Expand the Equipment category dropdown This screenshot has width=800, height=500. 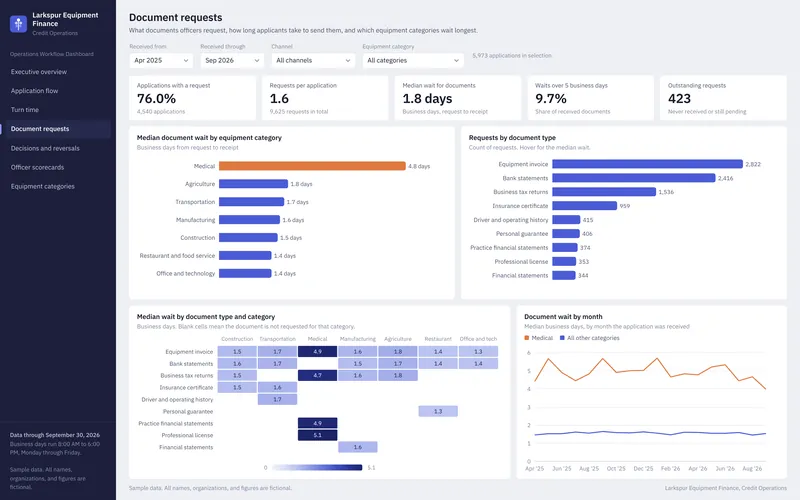(x=413, y=60)
